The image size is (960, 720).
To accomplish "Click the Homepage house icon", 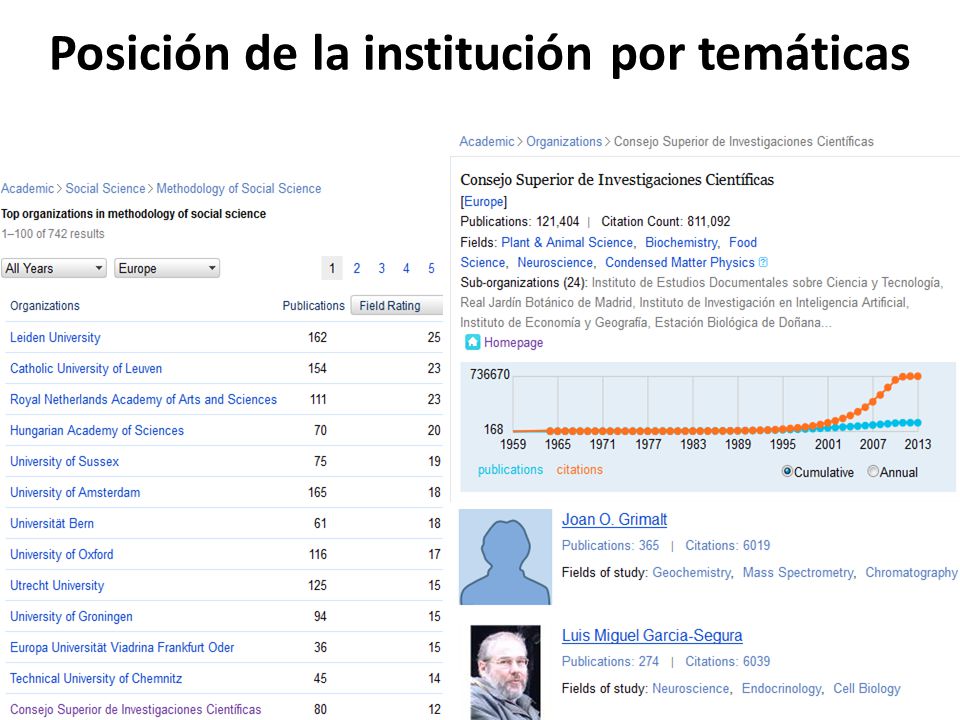I will coord(472,342).
